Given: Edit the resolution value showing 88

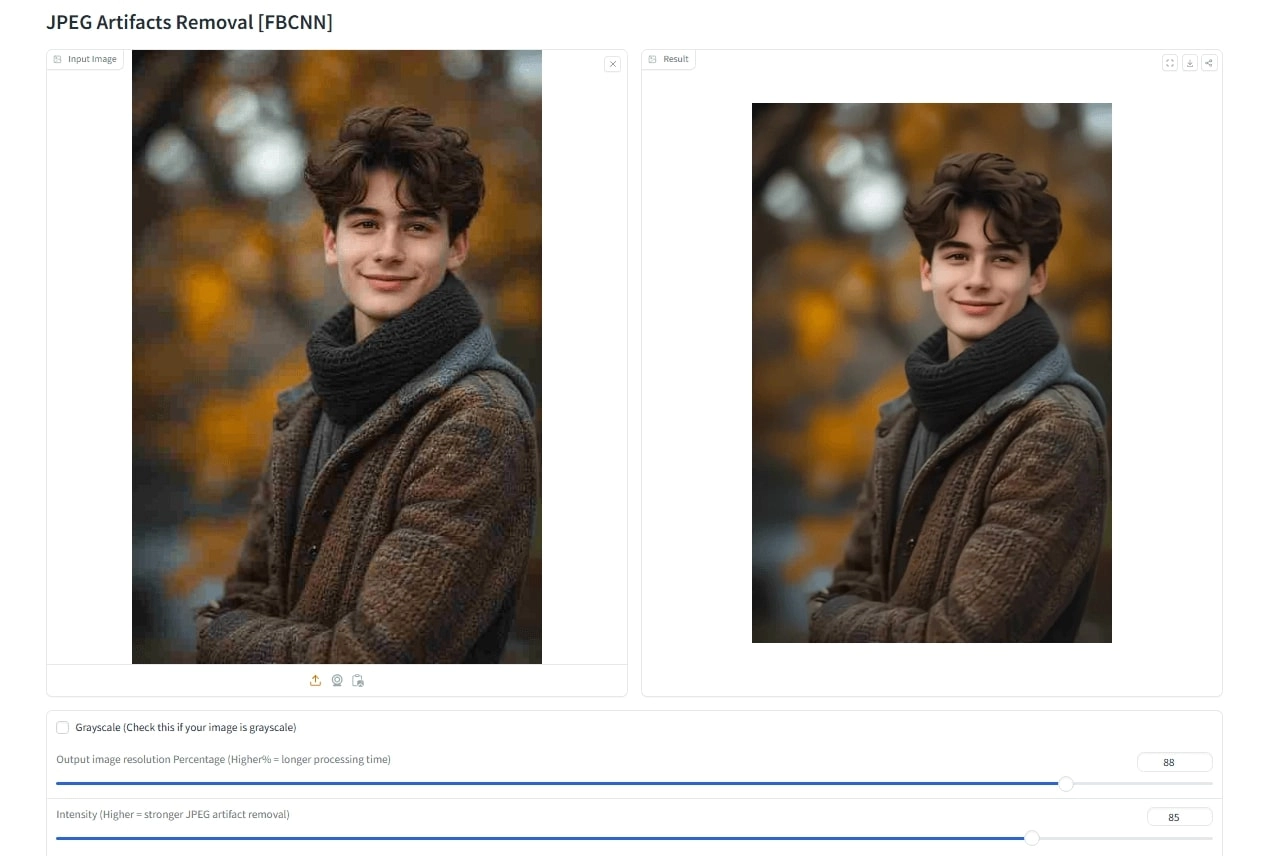Looking at the screenshot, I should point(1173,762).
